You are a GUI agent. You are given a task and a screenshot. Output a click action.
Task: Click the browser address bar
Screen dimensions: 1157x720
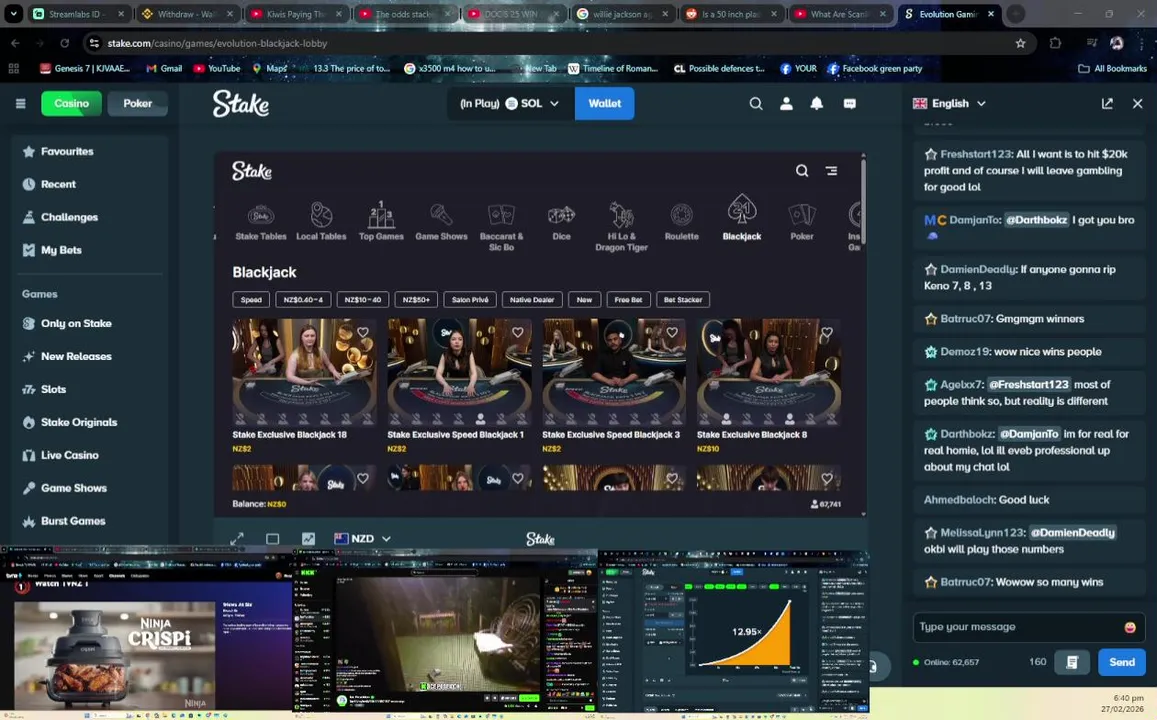553,44
